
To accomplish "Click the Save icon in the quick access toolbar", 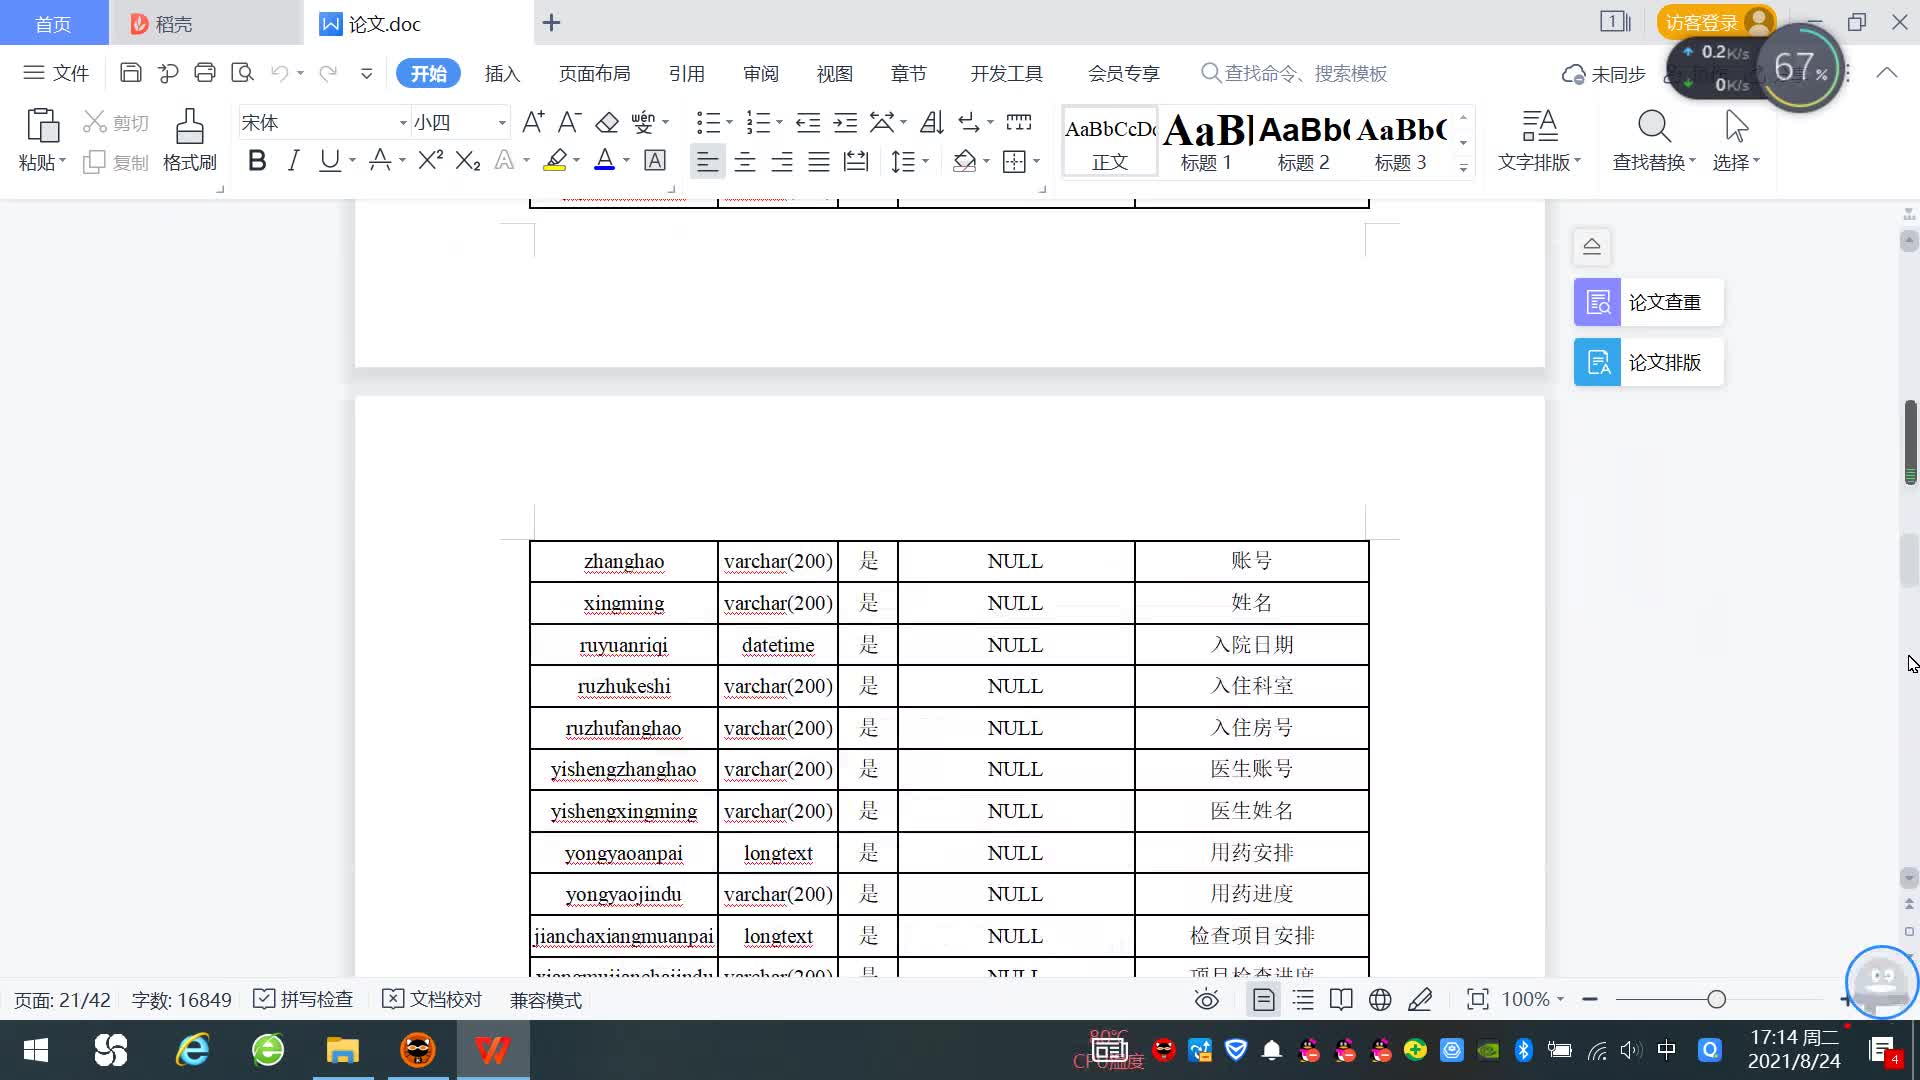I will [x=130, y=73].
